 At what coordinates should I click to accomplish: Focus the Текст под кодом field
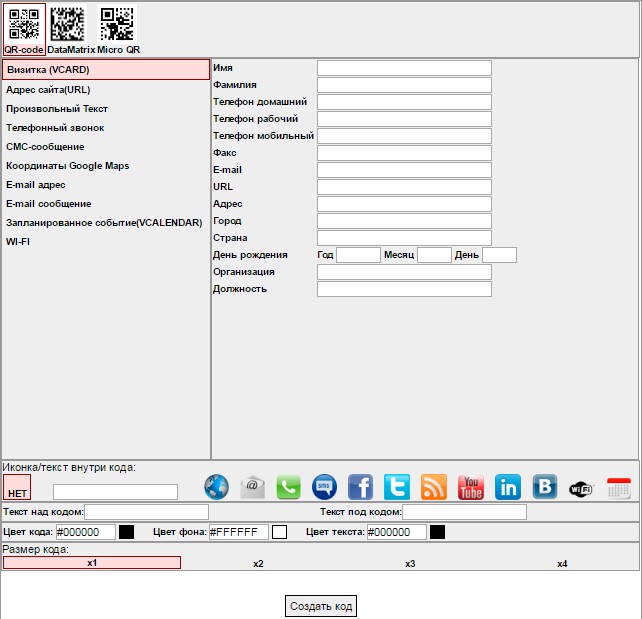464,512
